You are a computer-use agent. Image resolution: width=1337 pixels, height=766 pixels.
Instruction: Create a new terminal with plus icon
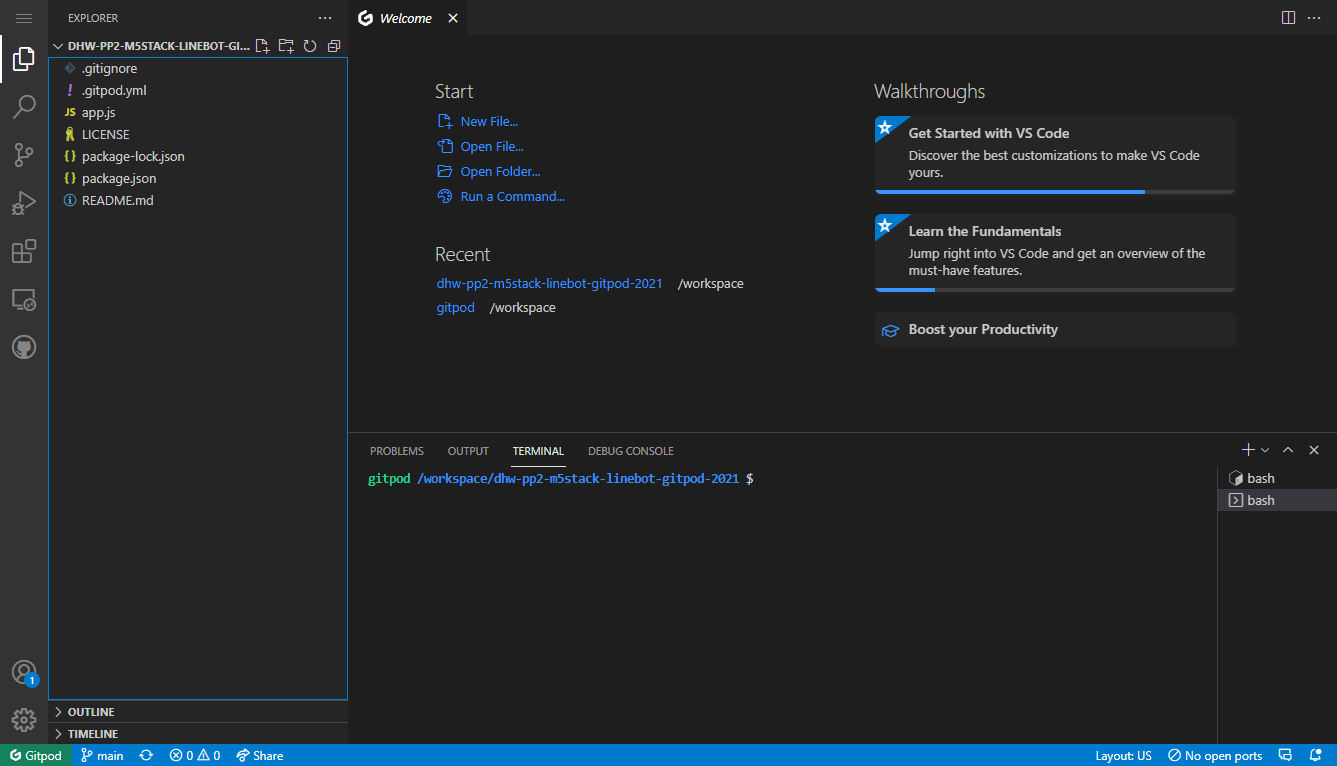point(1248,450)
